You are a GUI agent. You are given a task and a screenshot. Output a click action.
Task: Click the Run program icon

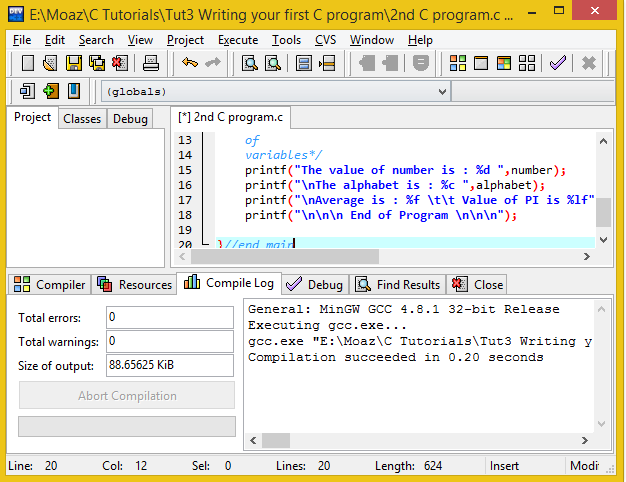(x=481, y=63)
